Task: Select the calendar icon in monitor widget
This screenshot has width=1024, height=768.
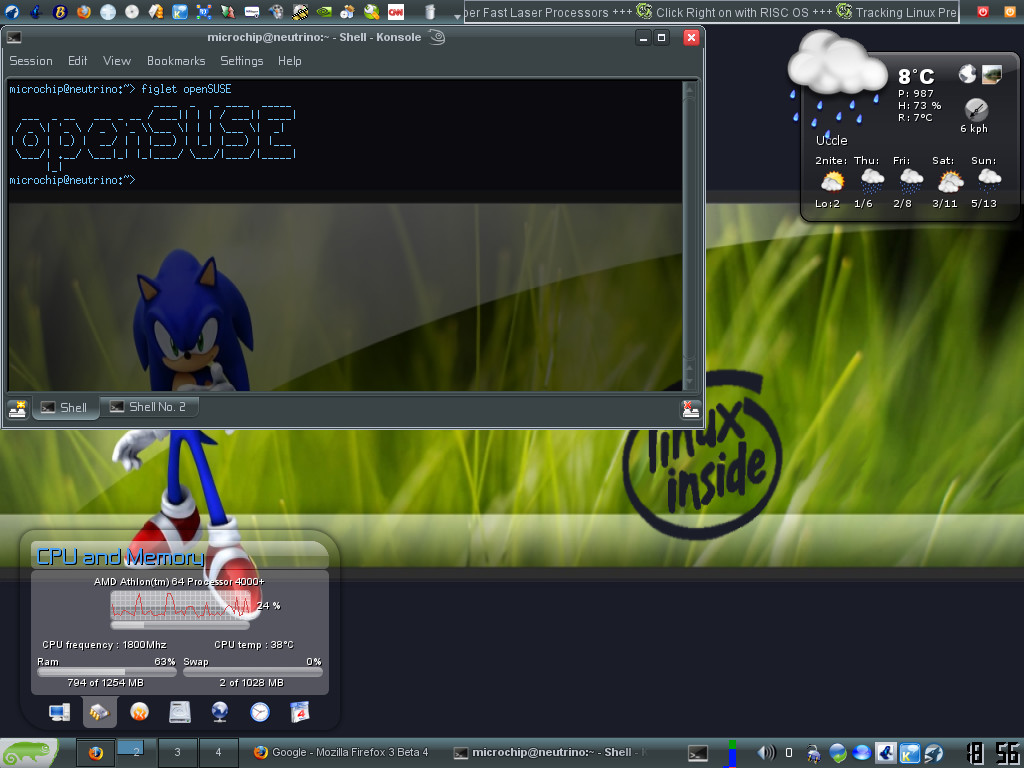Action: coord(300,712)
